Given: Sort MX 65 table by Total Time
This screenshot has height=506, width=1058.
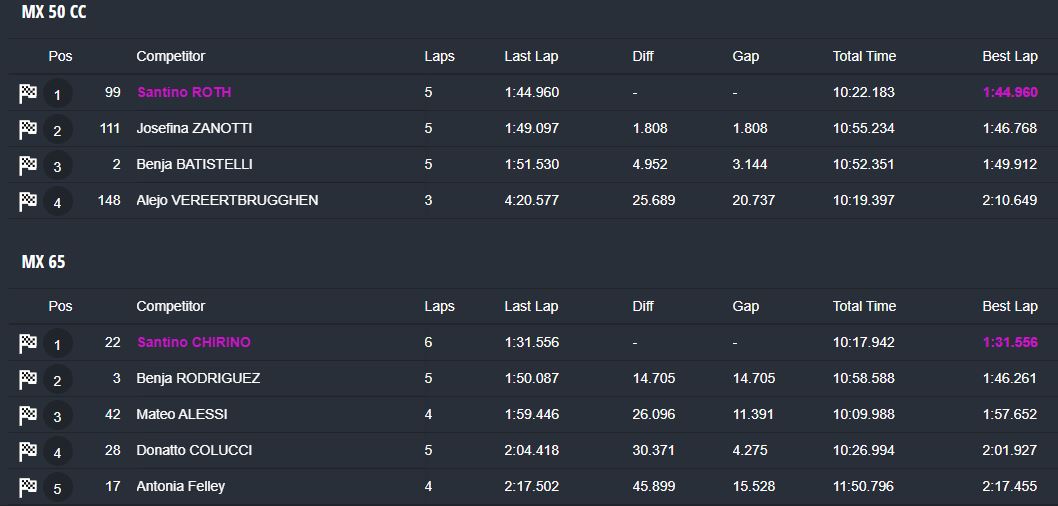Looking at the screenshot, I should [864, 306].
